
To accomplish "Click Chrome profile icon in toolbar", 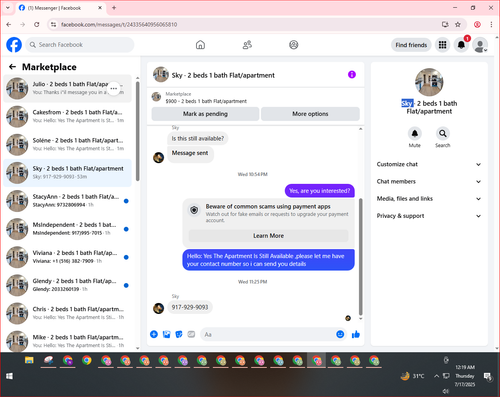I will coord(477,24).
